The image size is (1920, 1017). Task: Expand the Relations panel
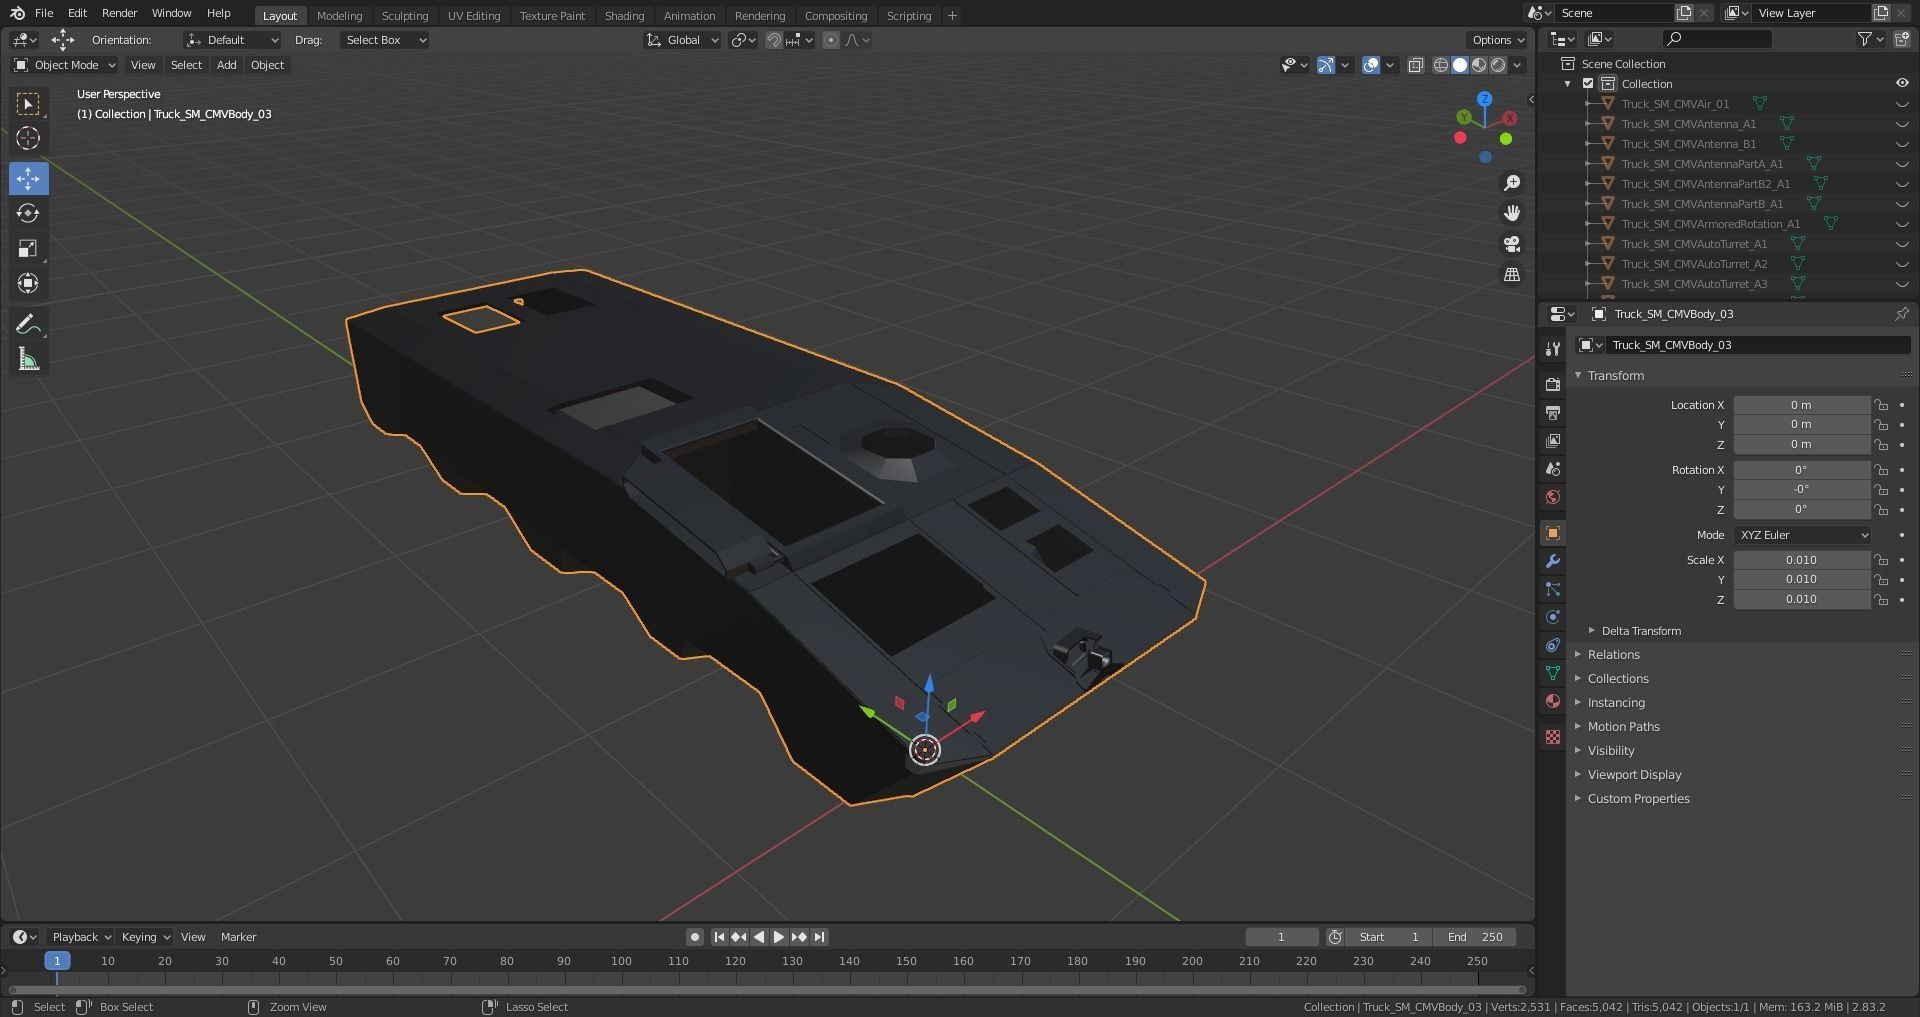(x=1613, y=655)
